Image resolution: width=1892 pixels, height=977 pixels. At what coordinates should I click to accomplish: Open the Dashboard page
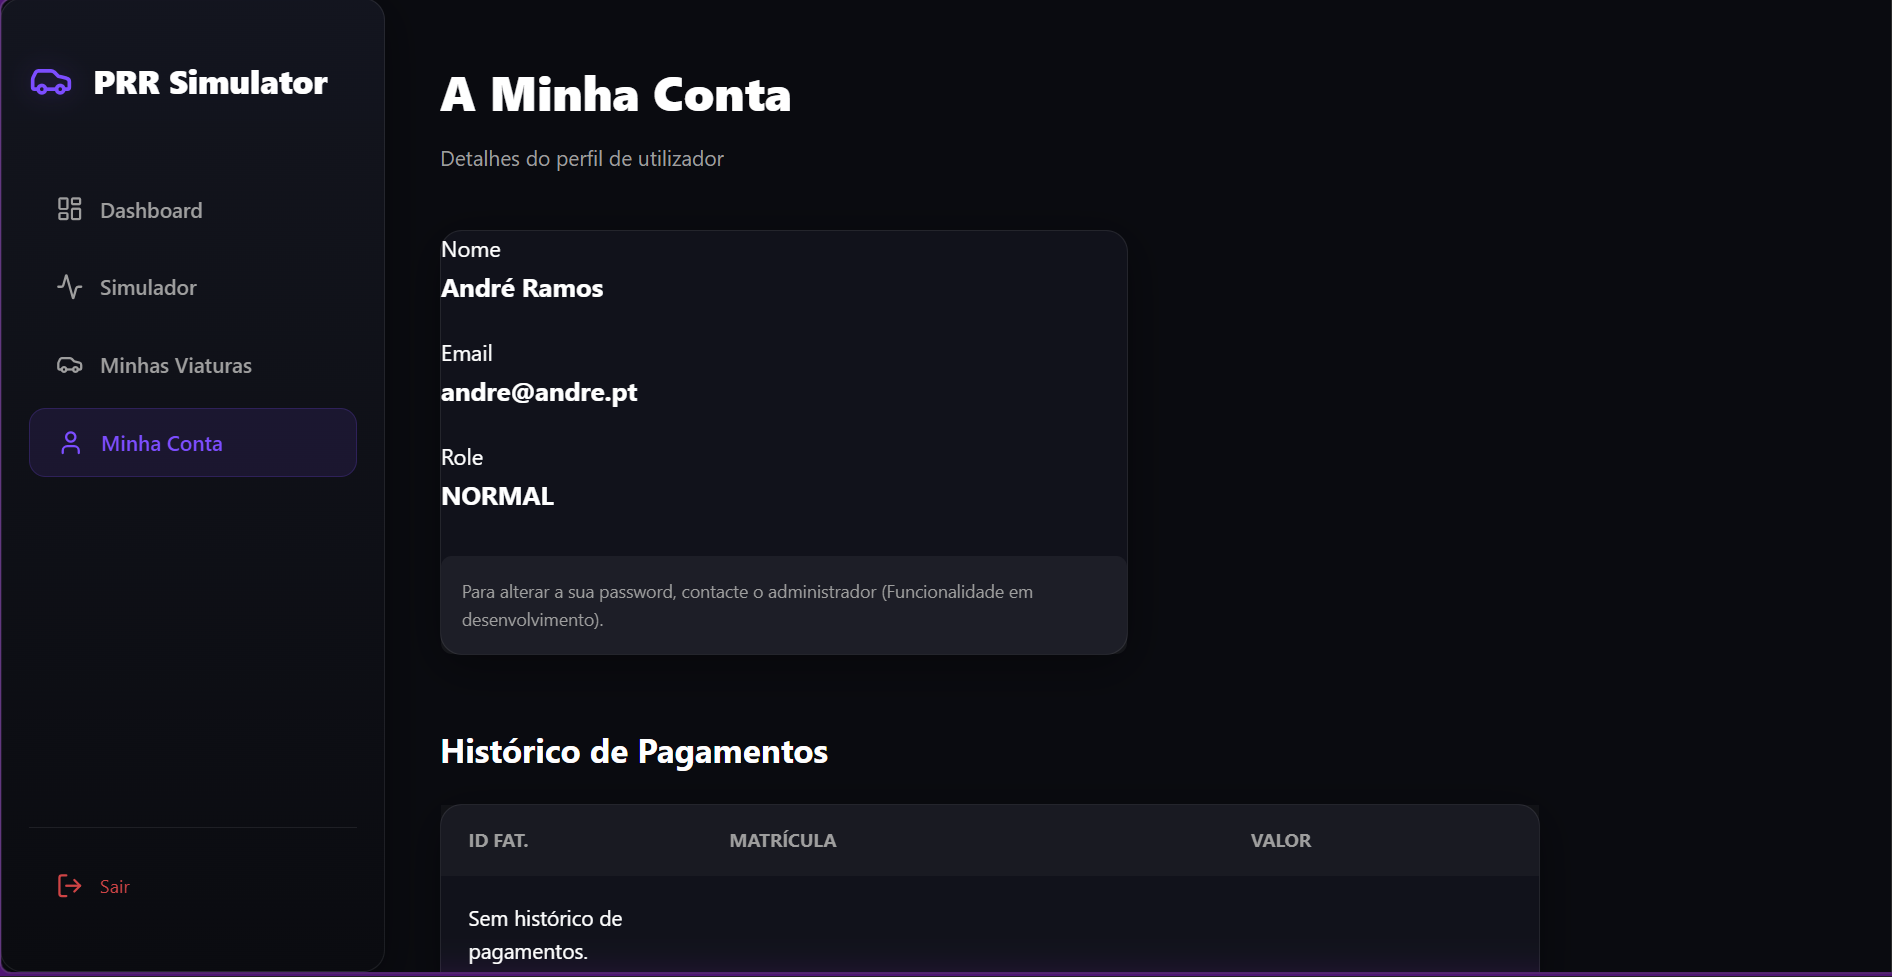(x=150, y=210)
